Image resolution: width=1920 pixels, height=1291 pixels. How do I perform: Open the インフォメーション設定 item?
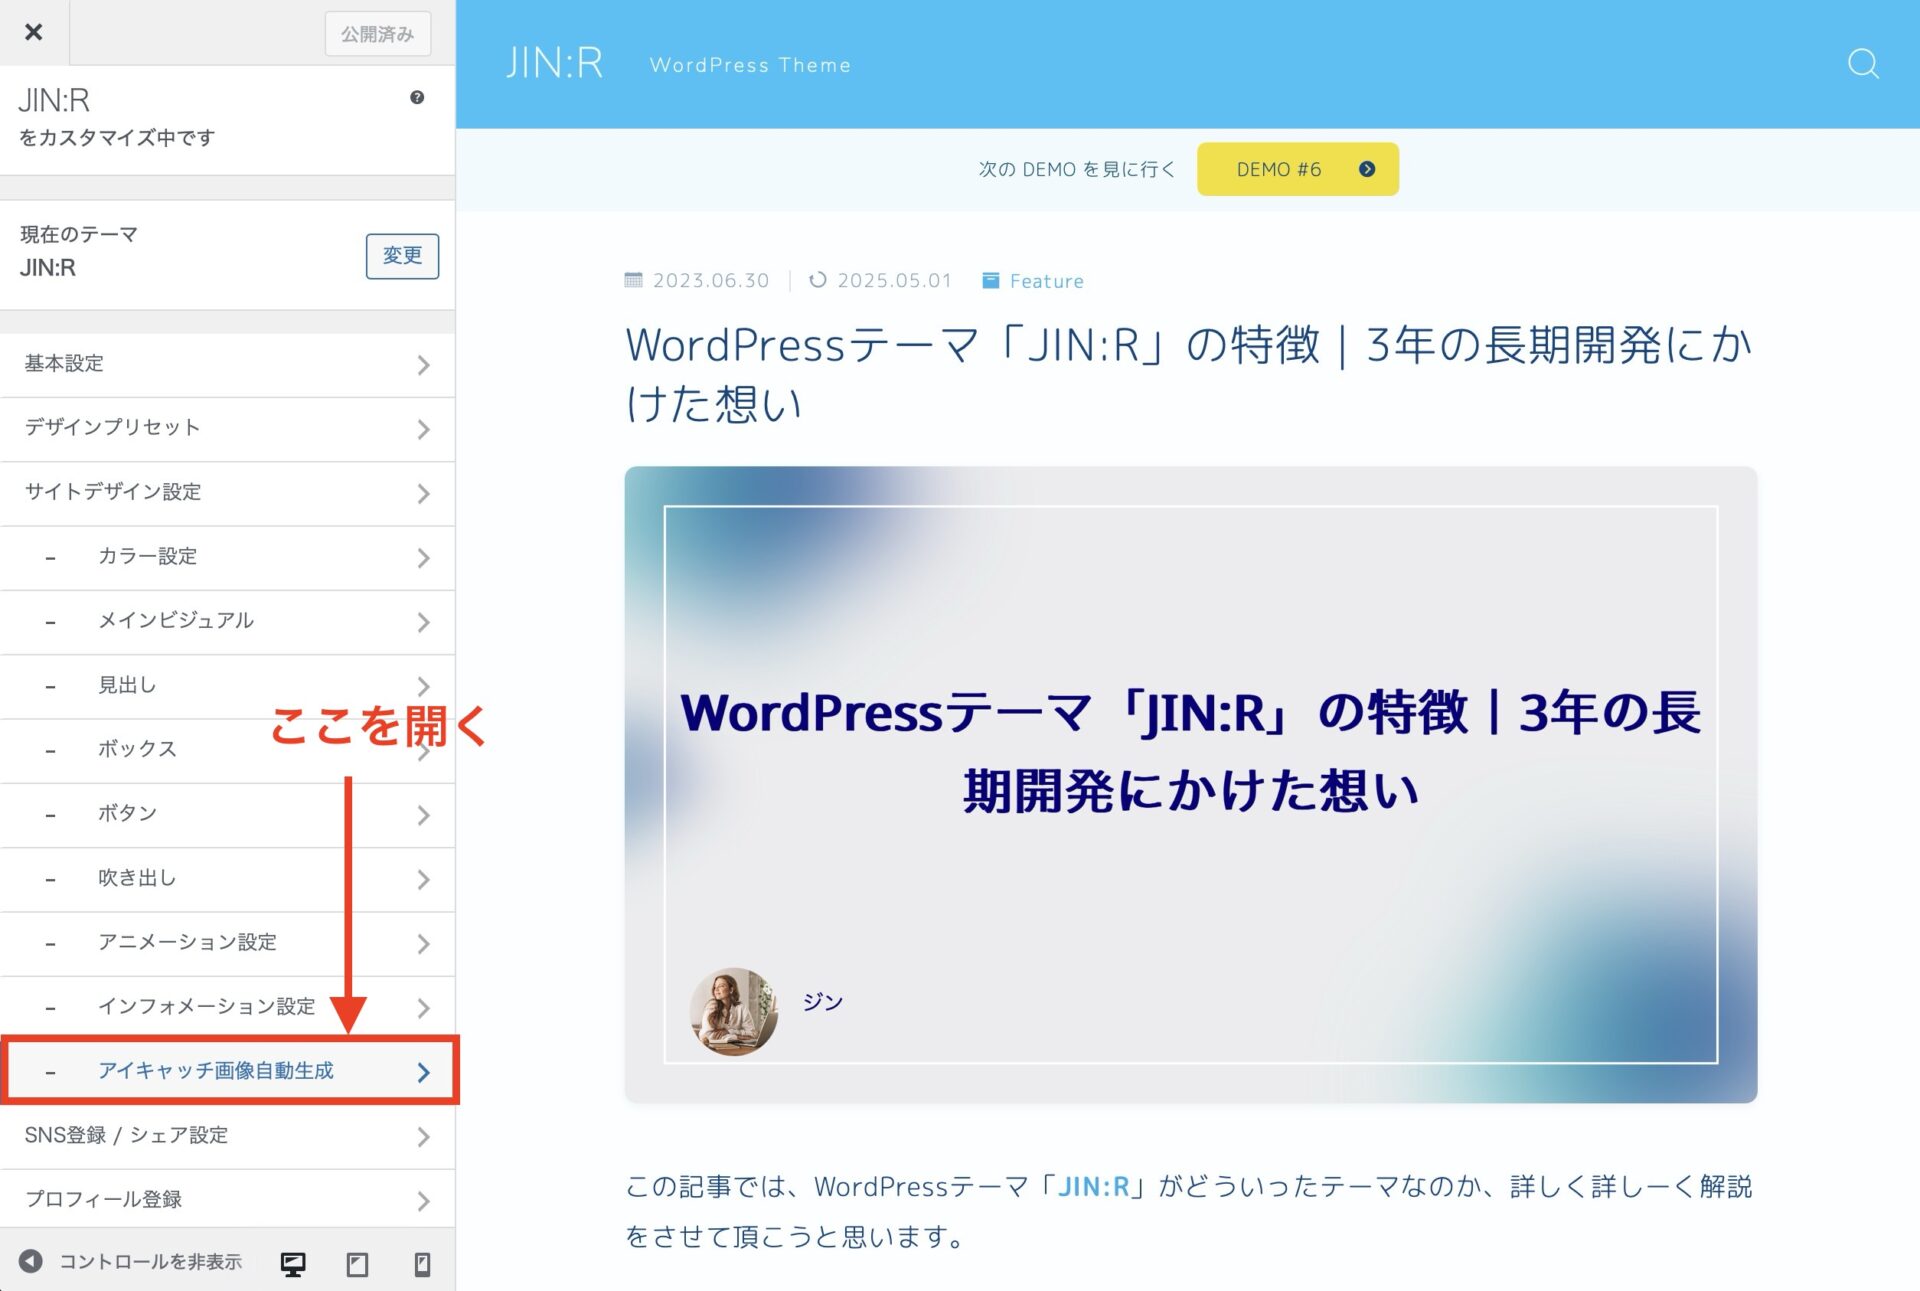[228, 1007]
